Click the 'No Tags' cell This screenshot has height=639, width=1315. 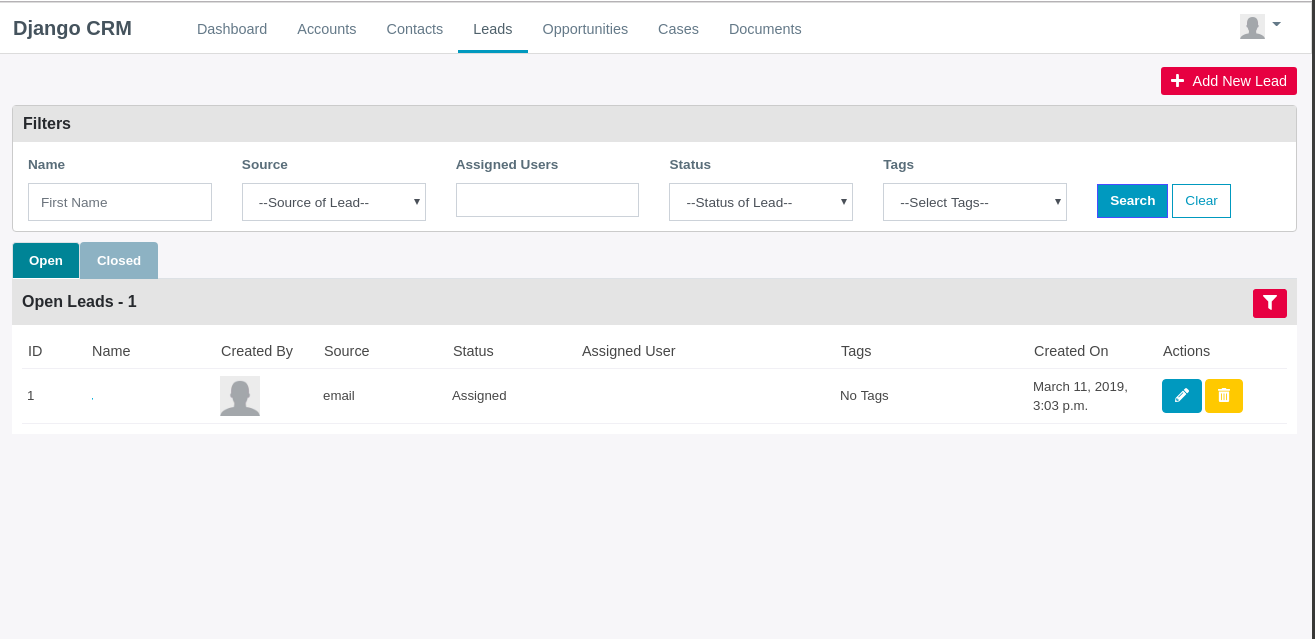point(864,396)
